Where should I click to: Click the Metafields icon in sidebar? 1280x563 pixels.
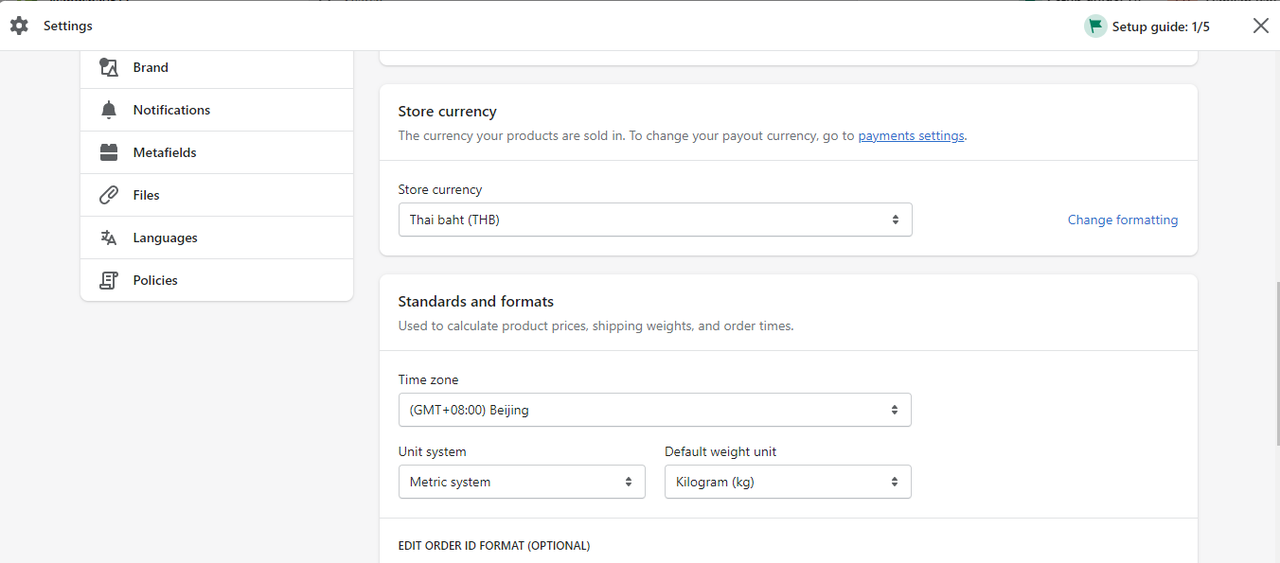109,153
